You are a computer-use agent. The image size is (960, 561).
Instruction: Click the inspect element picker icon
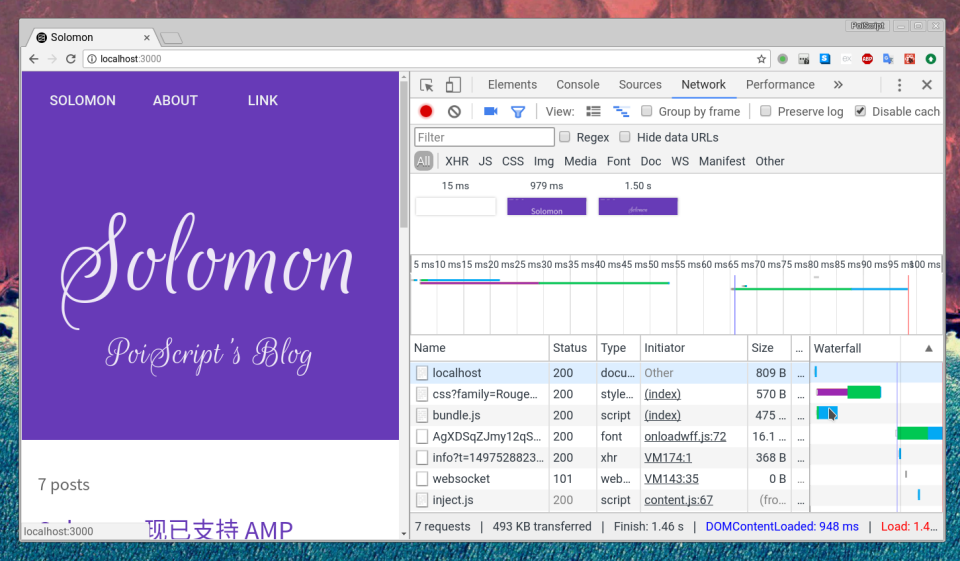click(x=427, y=85)
